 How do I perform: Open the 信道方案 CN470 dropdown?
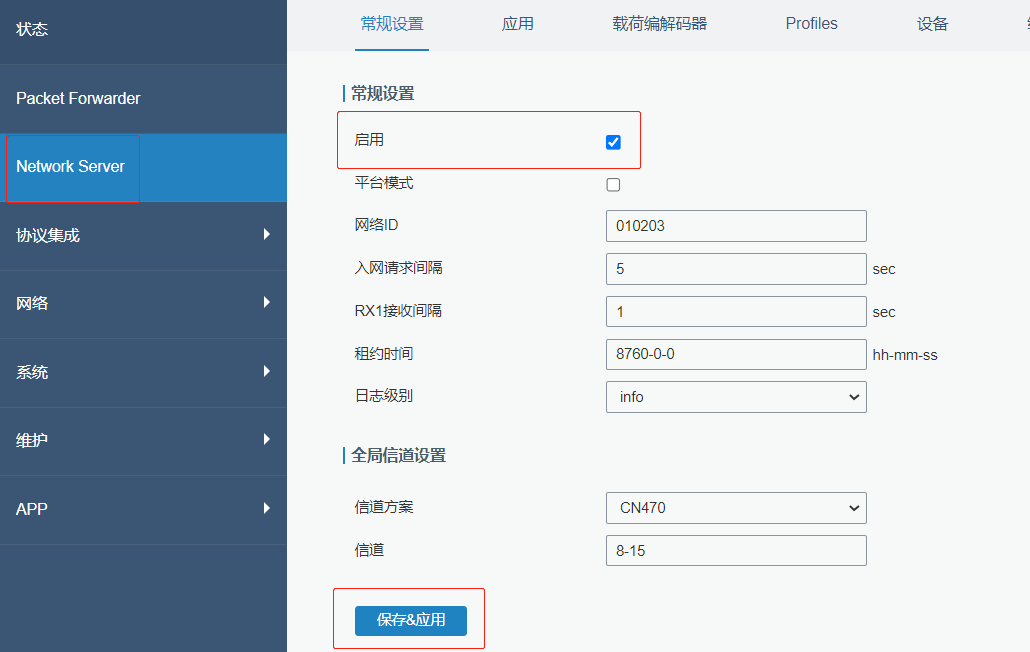tap(736, 508)
